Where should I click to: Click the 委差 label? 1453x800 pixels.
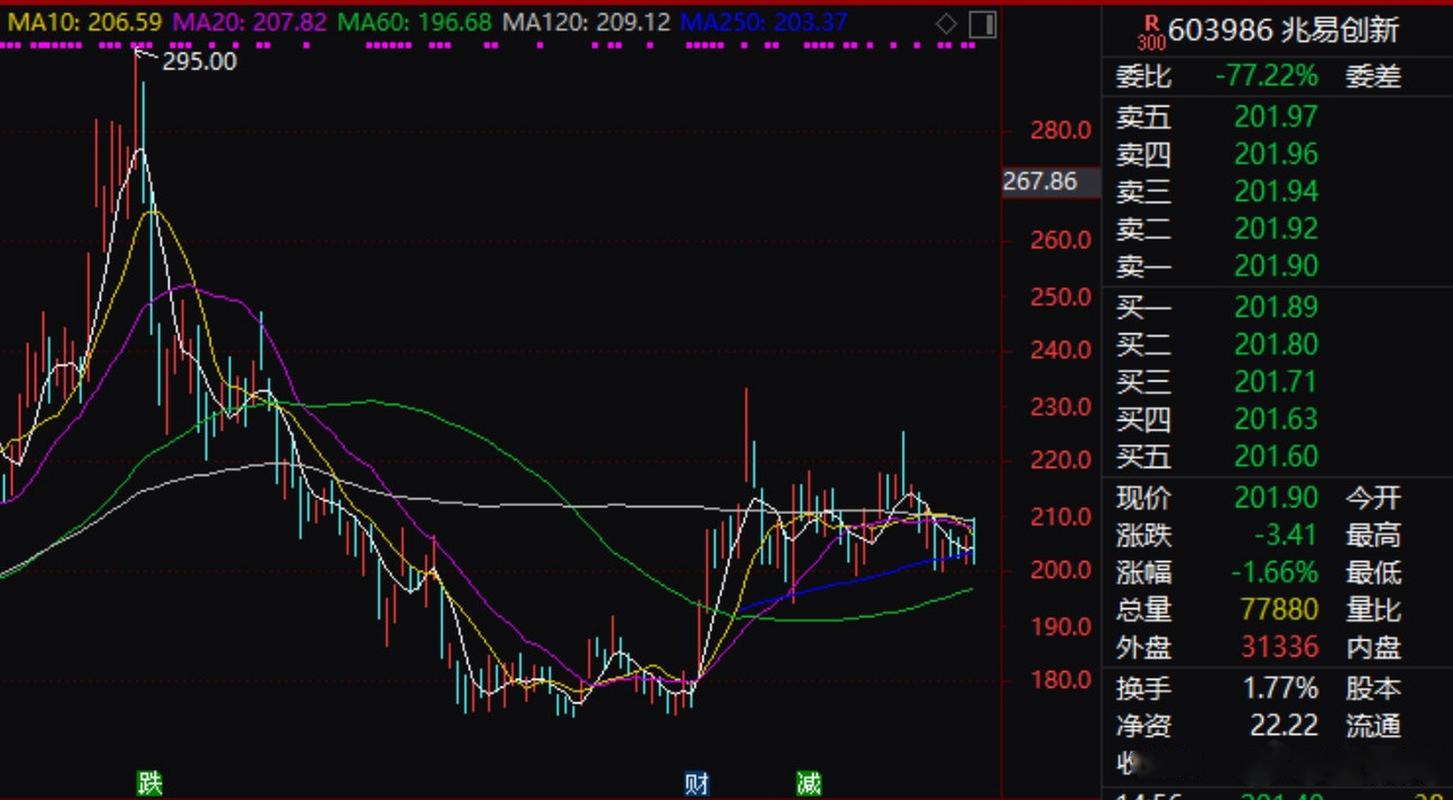coord(1373,77)
